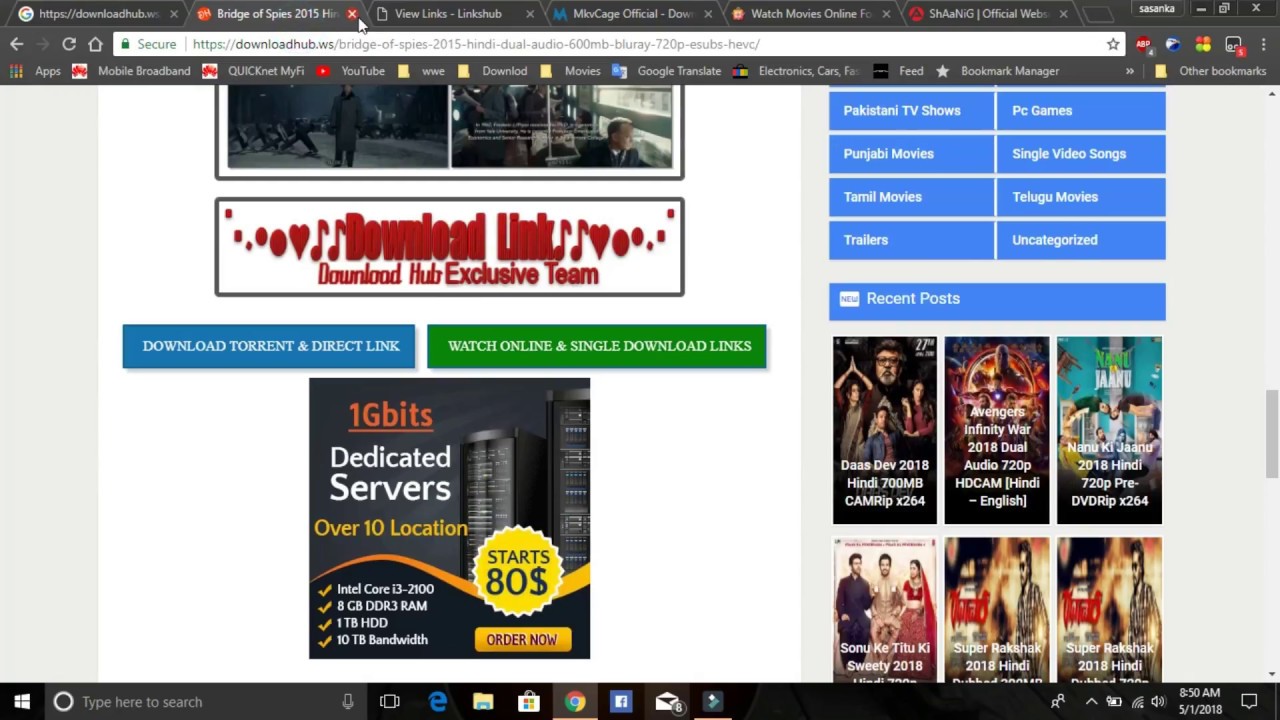The height and width of the screenshot is (720, 1280).
Task: Show hidden bookmarks with double chevron
Action: pos(1130,71)
